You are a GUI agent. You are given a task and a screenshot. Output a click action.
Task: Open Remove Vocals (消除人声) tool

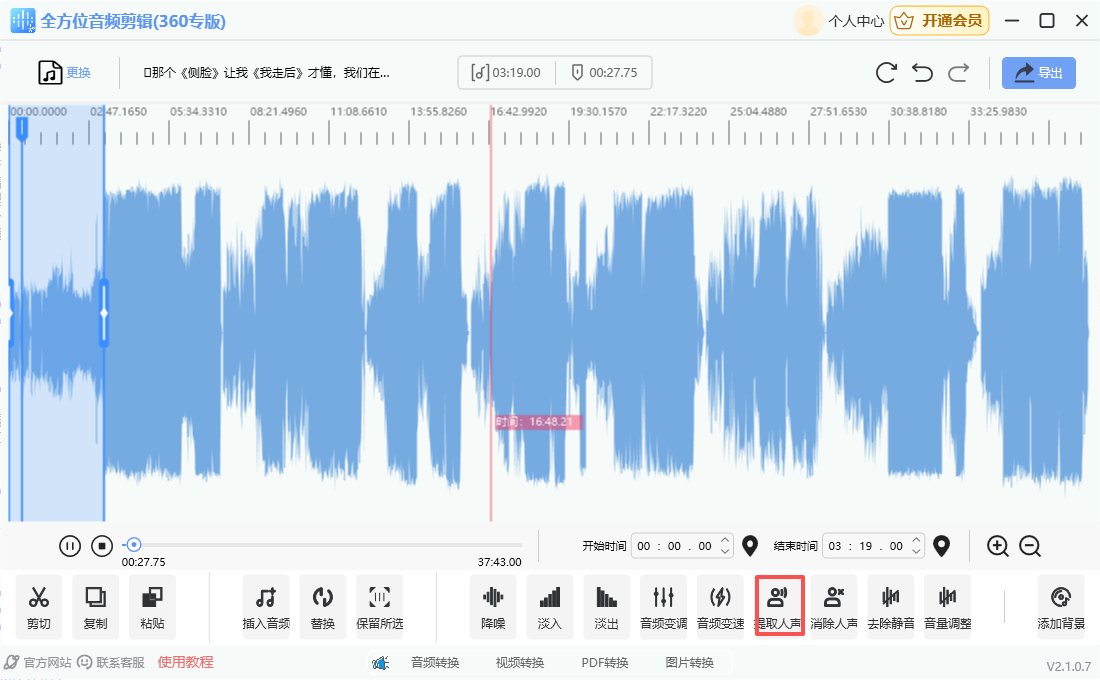coord(834,606)
